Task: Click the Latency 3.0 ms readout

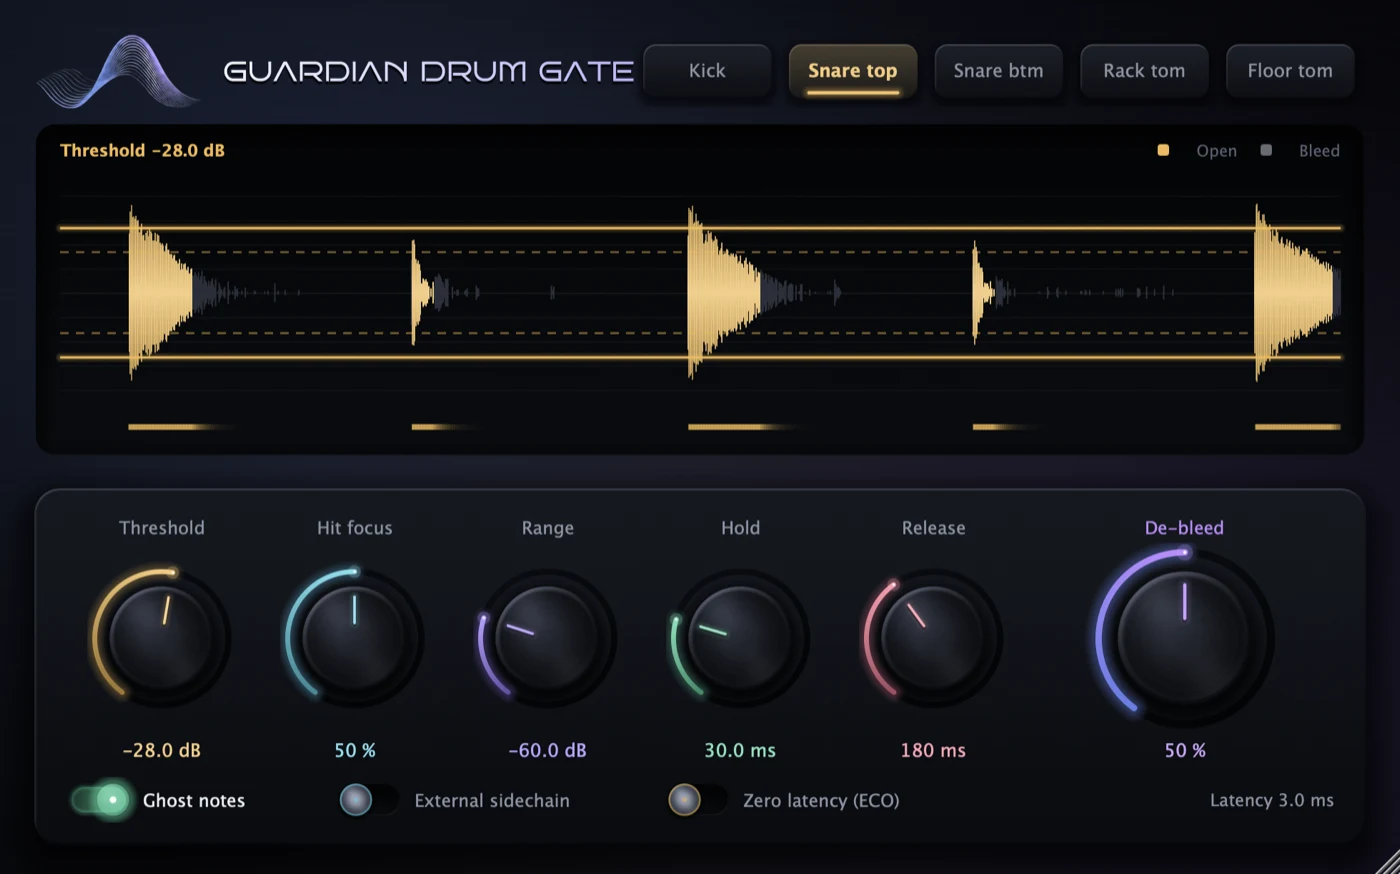Action: tap(1272, 800)
